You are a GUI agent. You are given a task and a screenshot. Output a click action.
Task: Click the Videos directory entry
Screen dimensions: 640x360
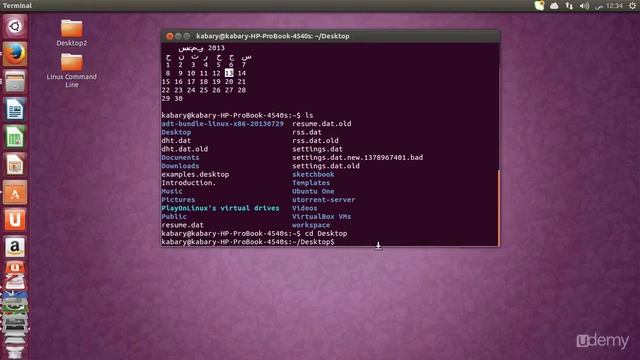(x=304, y=208)
